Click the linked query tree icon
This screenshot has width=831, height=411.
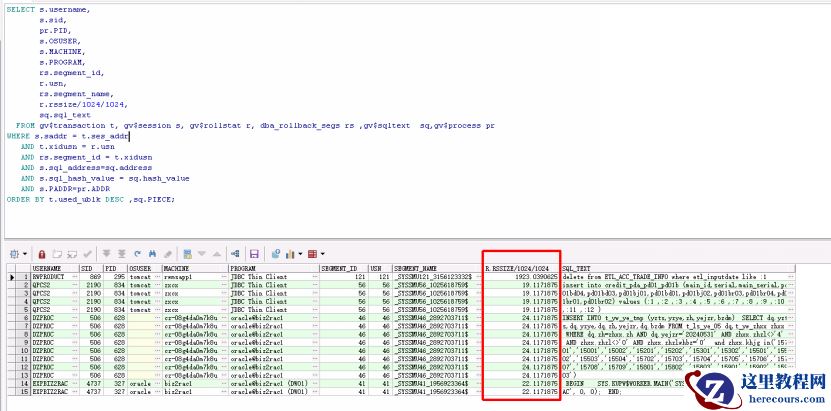coord(235,254)
